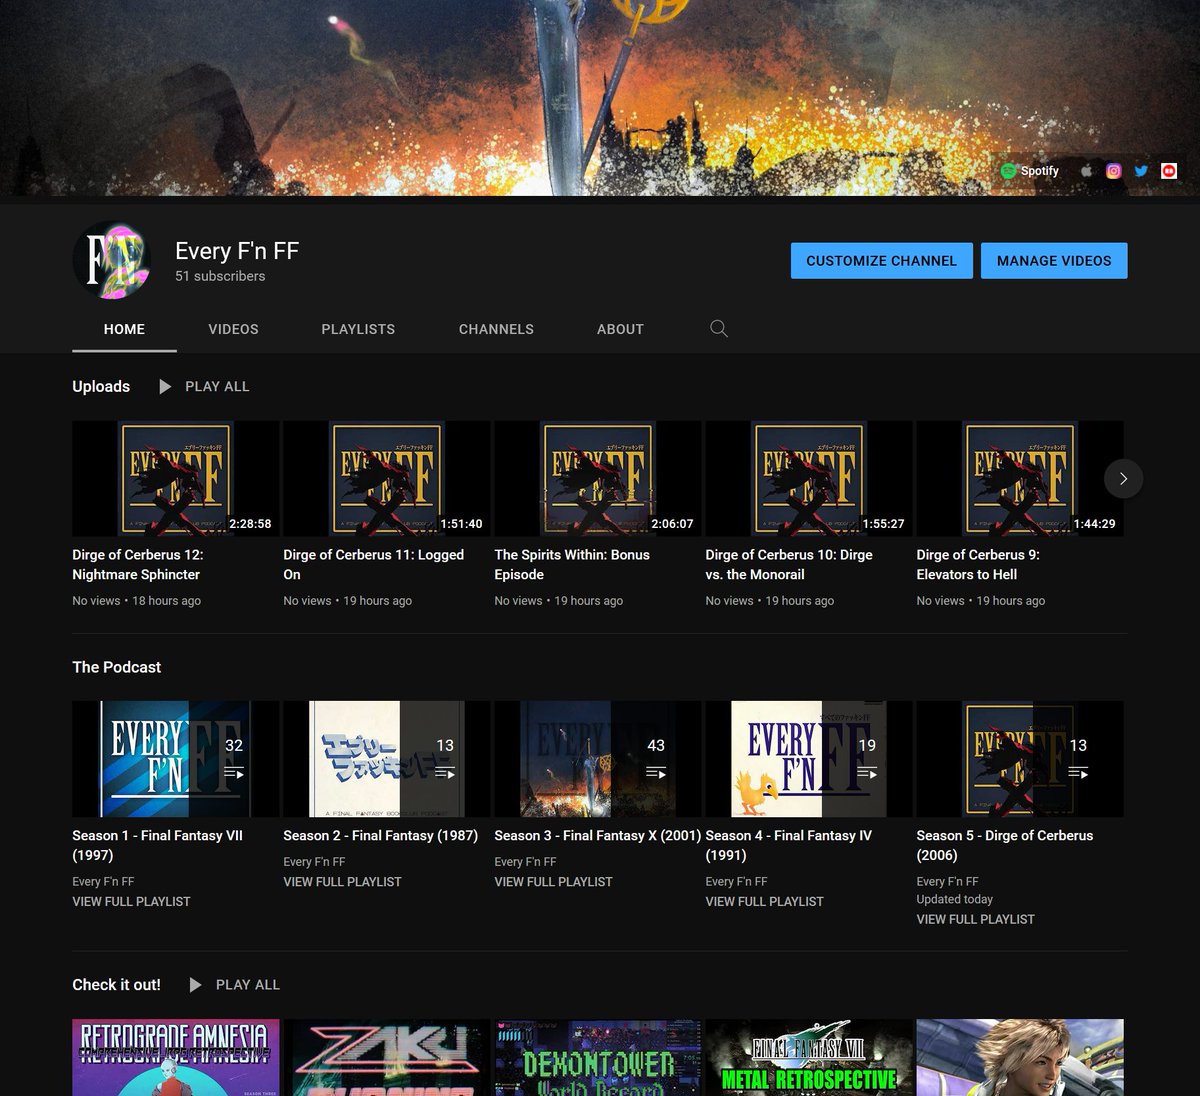The width and height of the screenshot is (1200, 1096).
Task: Go to the ABOUT tab
Action: pos(620,329)
